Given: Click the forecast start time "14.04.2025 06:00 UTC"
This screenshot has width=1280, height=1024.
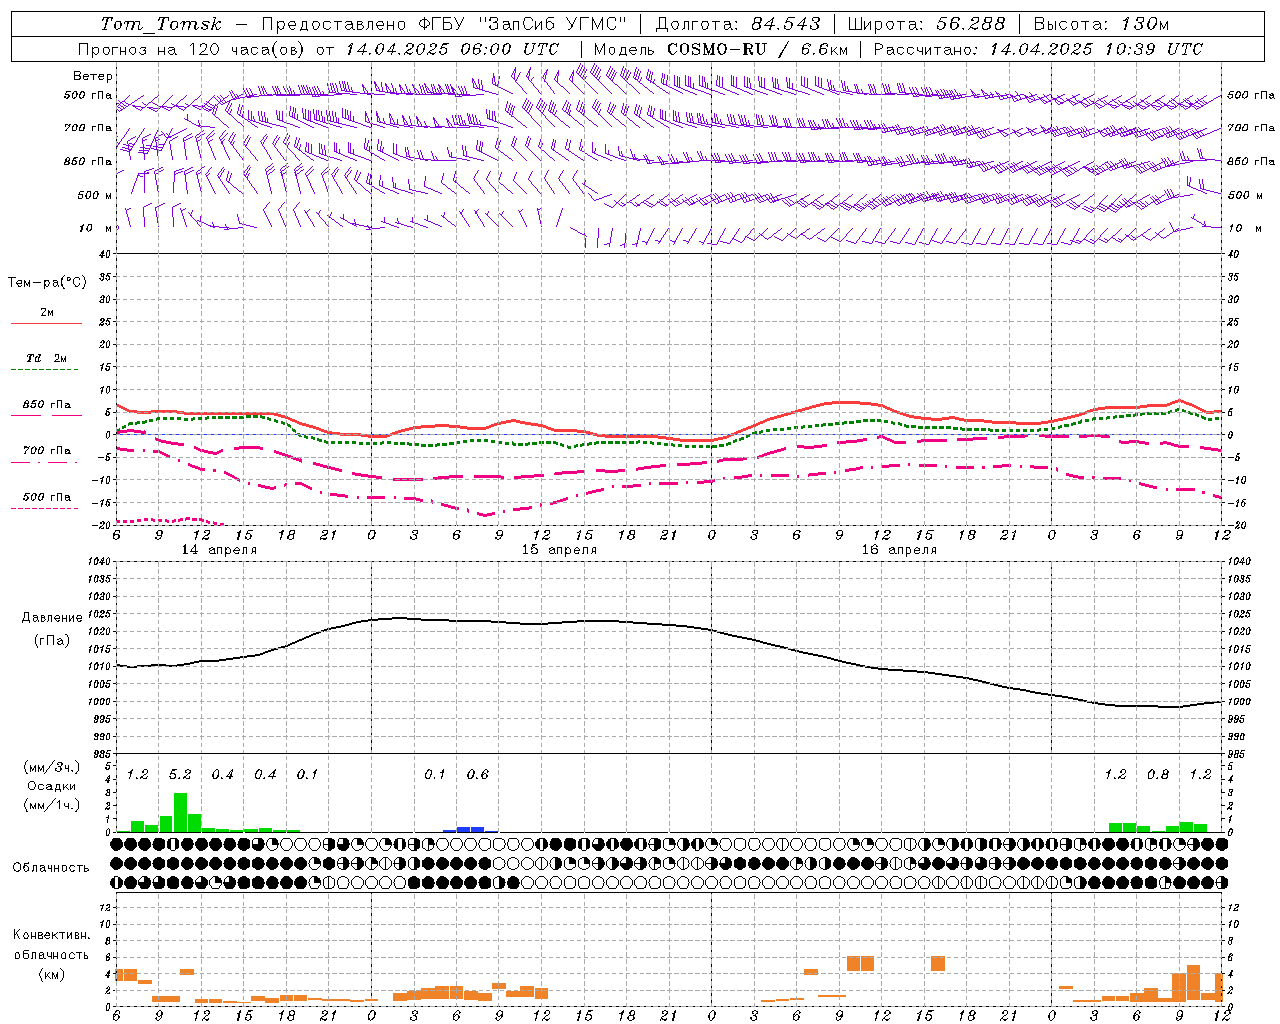Looking at the screenshot, I should click(452, 49).
